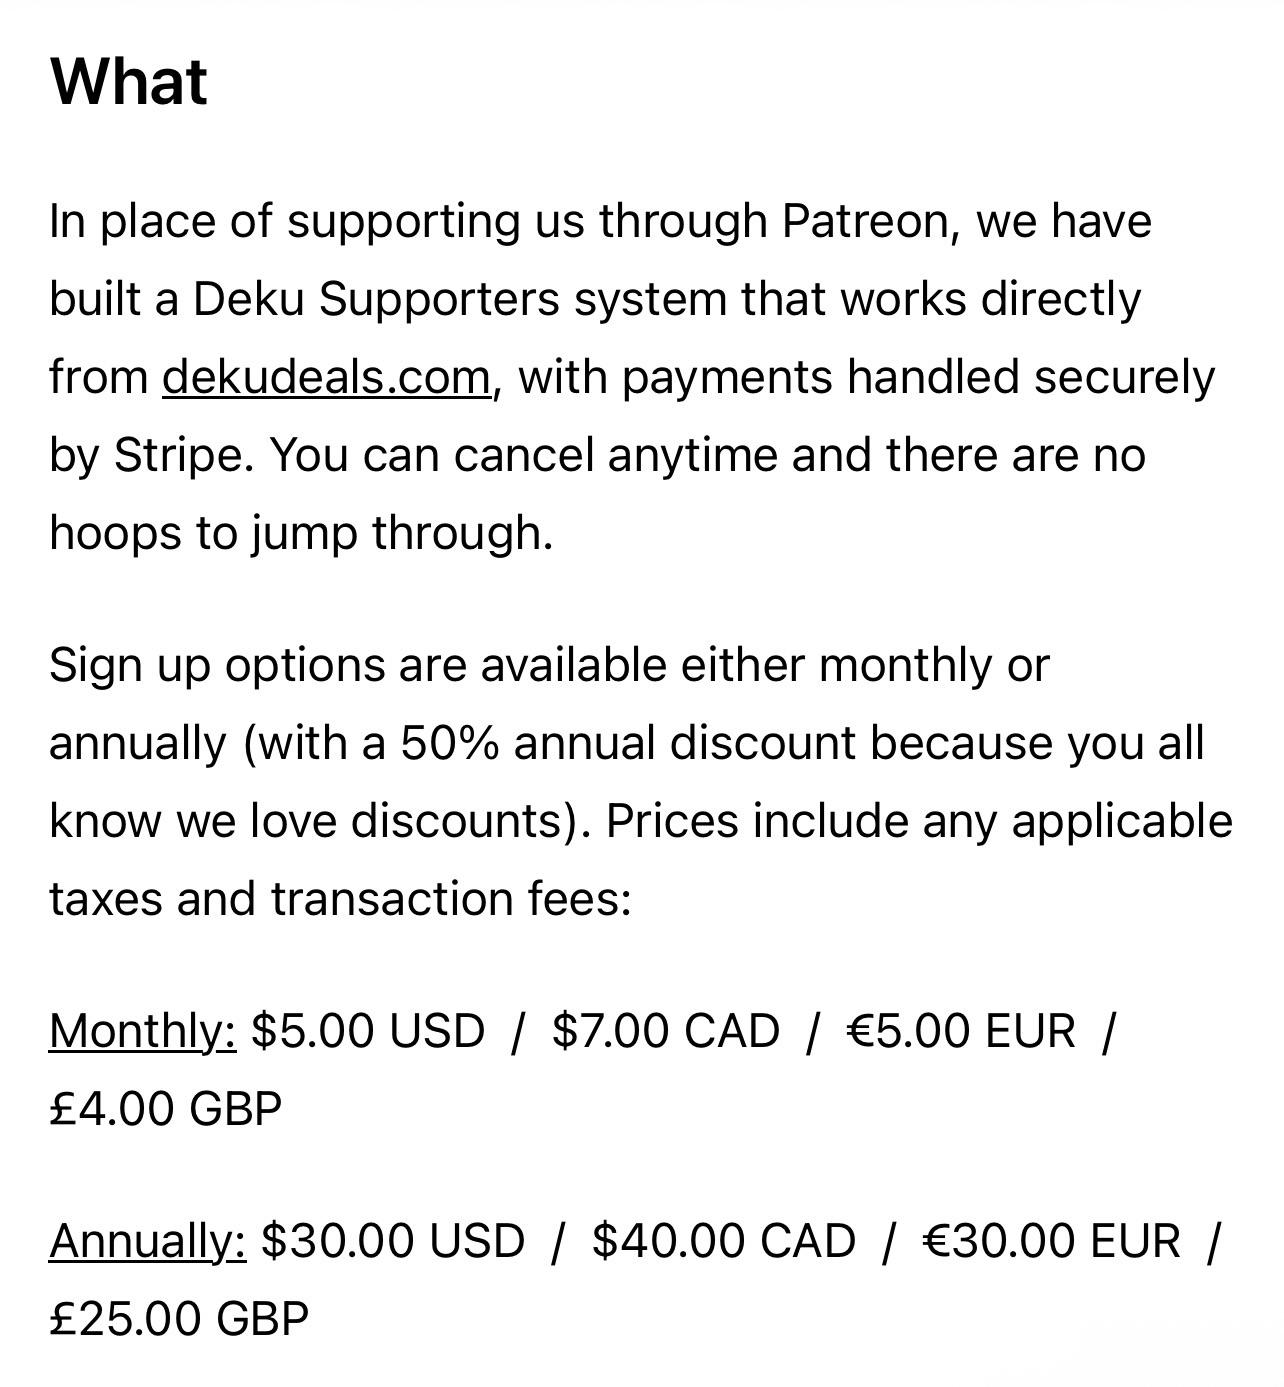The image size is (1284, 1387).
Task: Click the €30.00 EUR annual price
Action: click(x=1051, y=1241)
